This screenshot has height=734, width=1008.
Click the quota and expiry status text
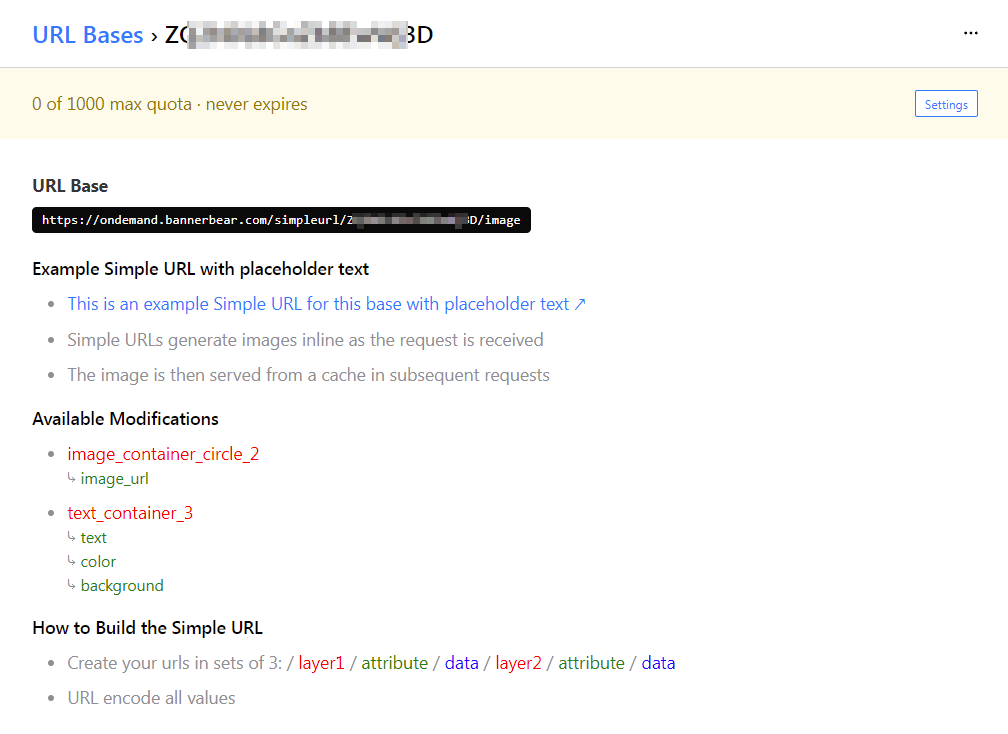coord(170,104)
